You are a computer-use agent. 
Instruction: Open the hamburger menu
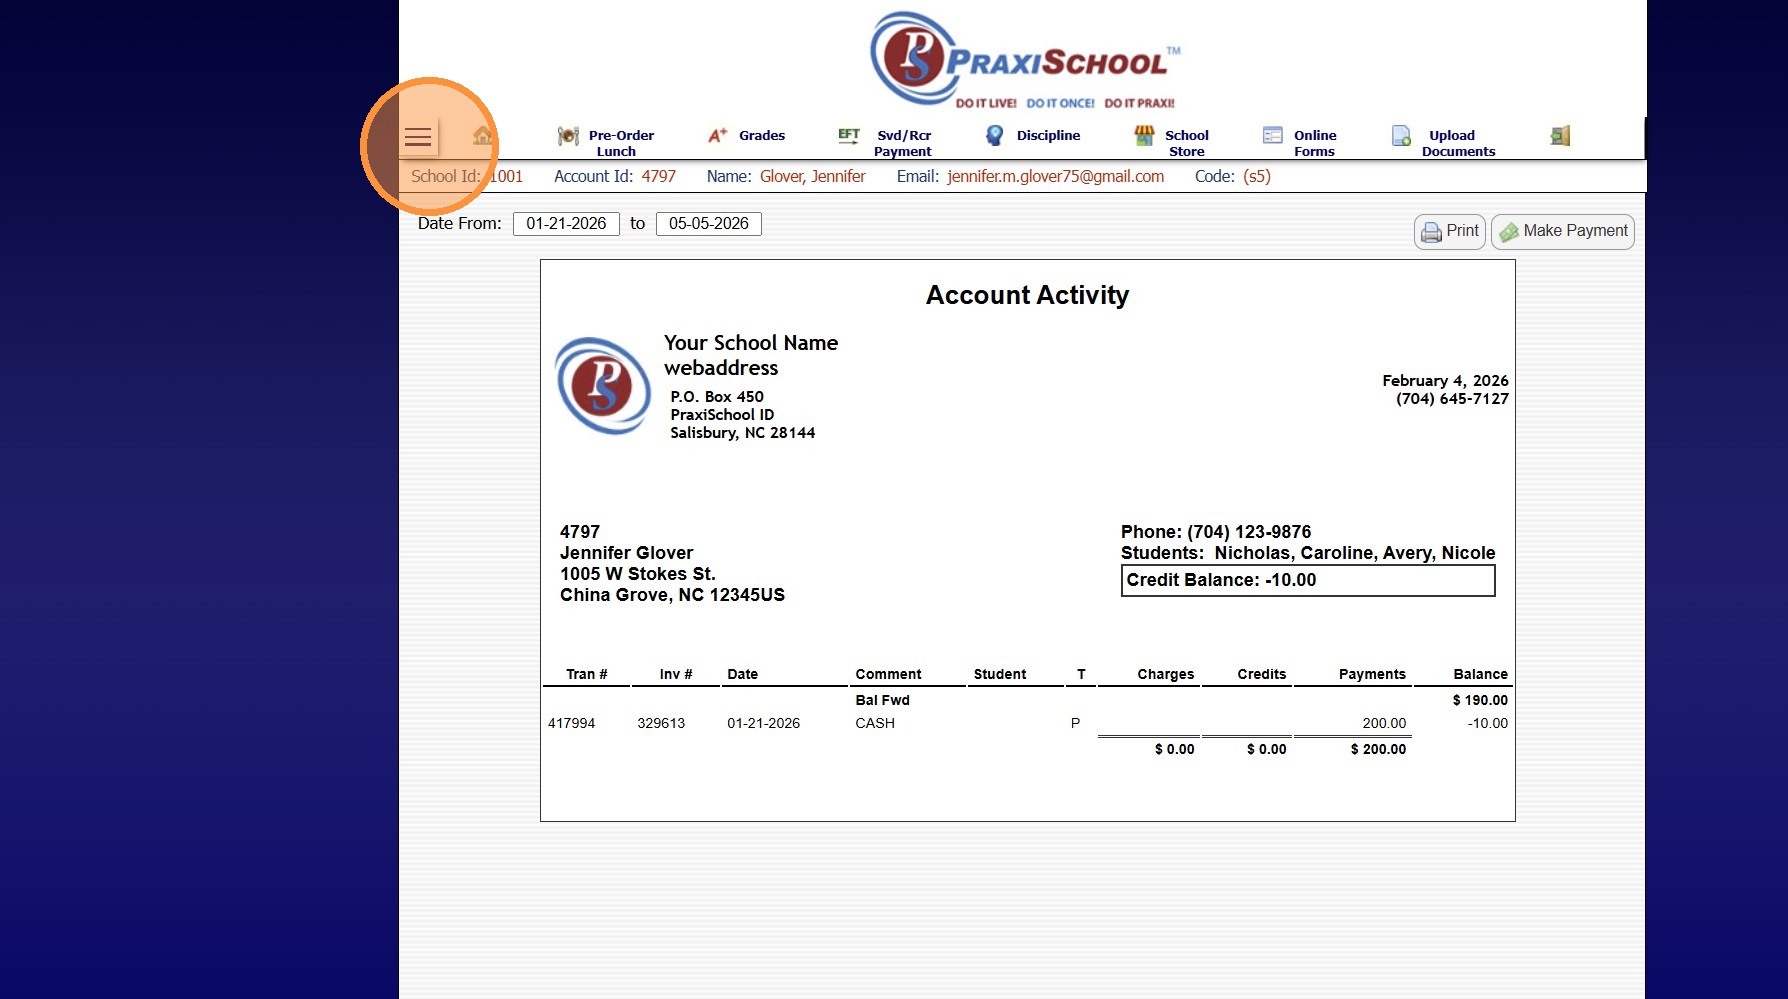(418, 137)
